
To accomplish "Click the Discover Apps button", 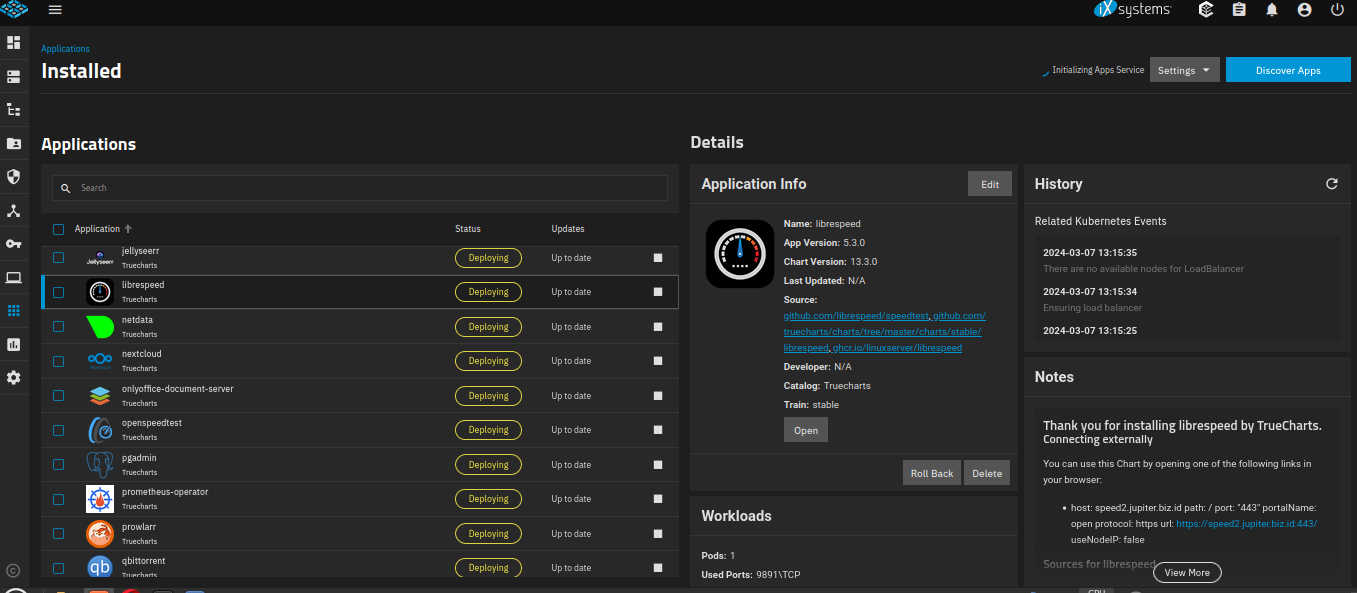I will click(x=1288, y=70).
